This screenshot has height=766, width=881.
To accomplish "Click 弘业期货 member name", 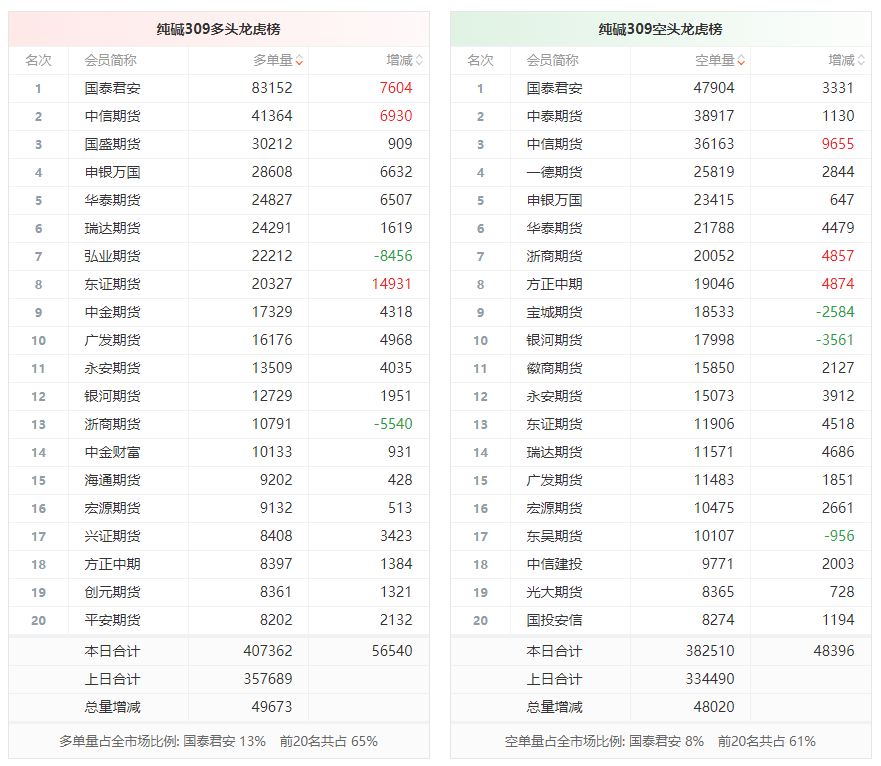I will [x=112, y=256].
